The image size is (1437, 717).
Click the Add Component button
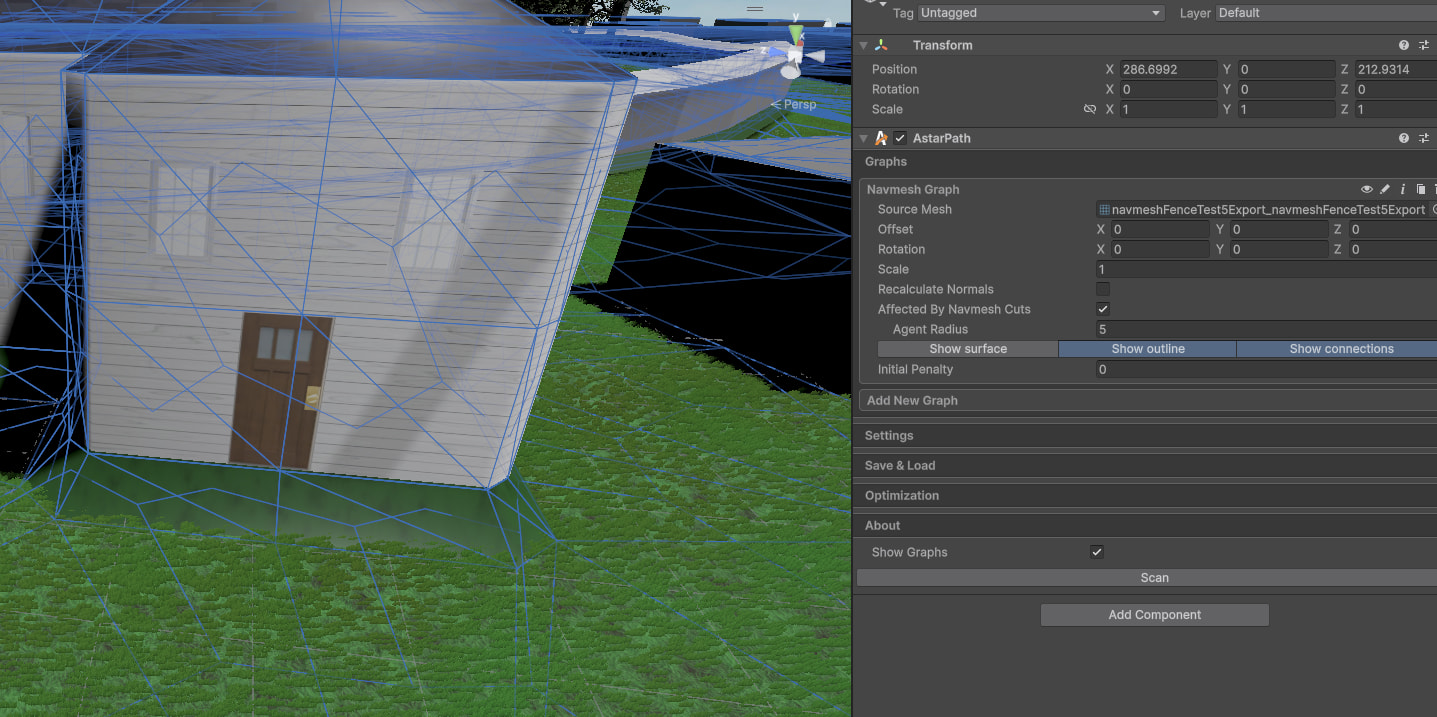point(1154,614)
